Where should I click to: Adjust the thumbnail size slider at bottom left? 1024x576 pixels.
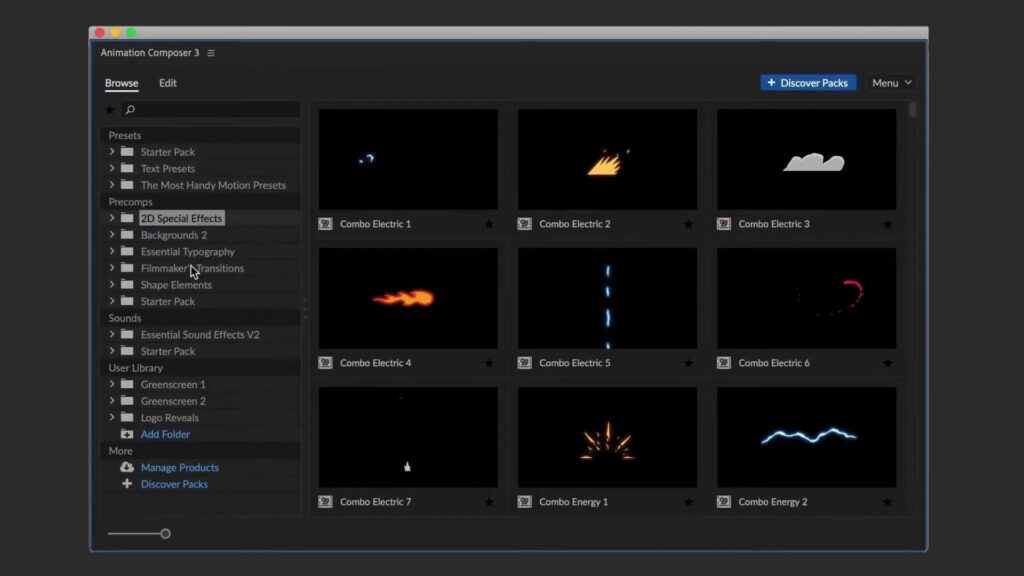(164, 533)
